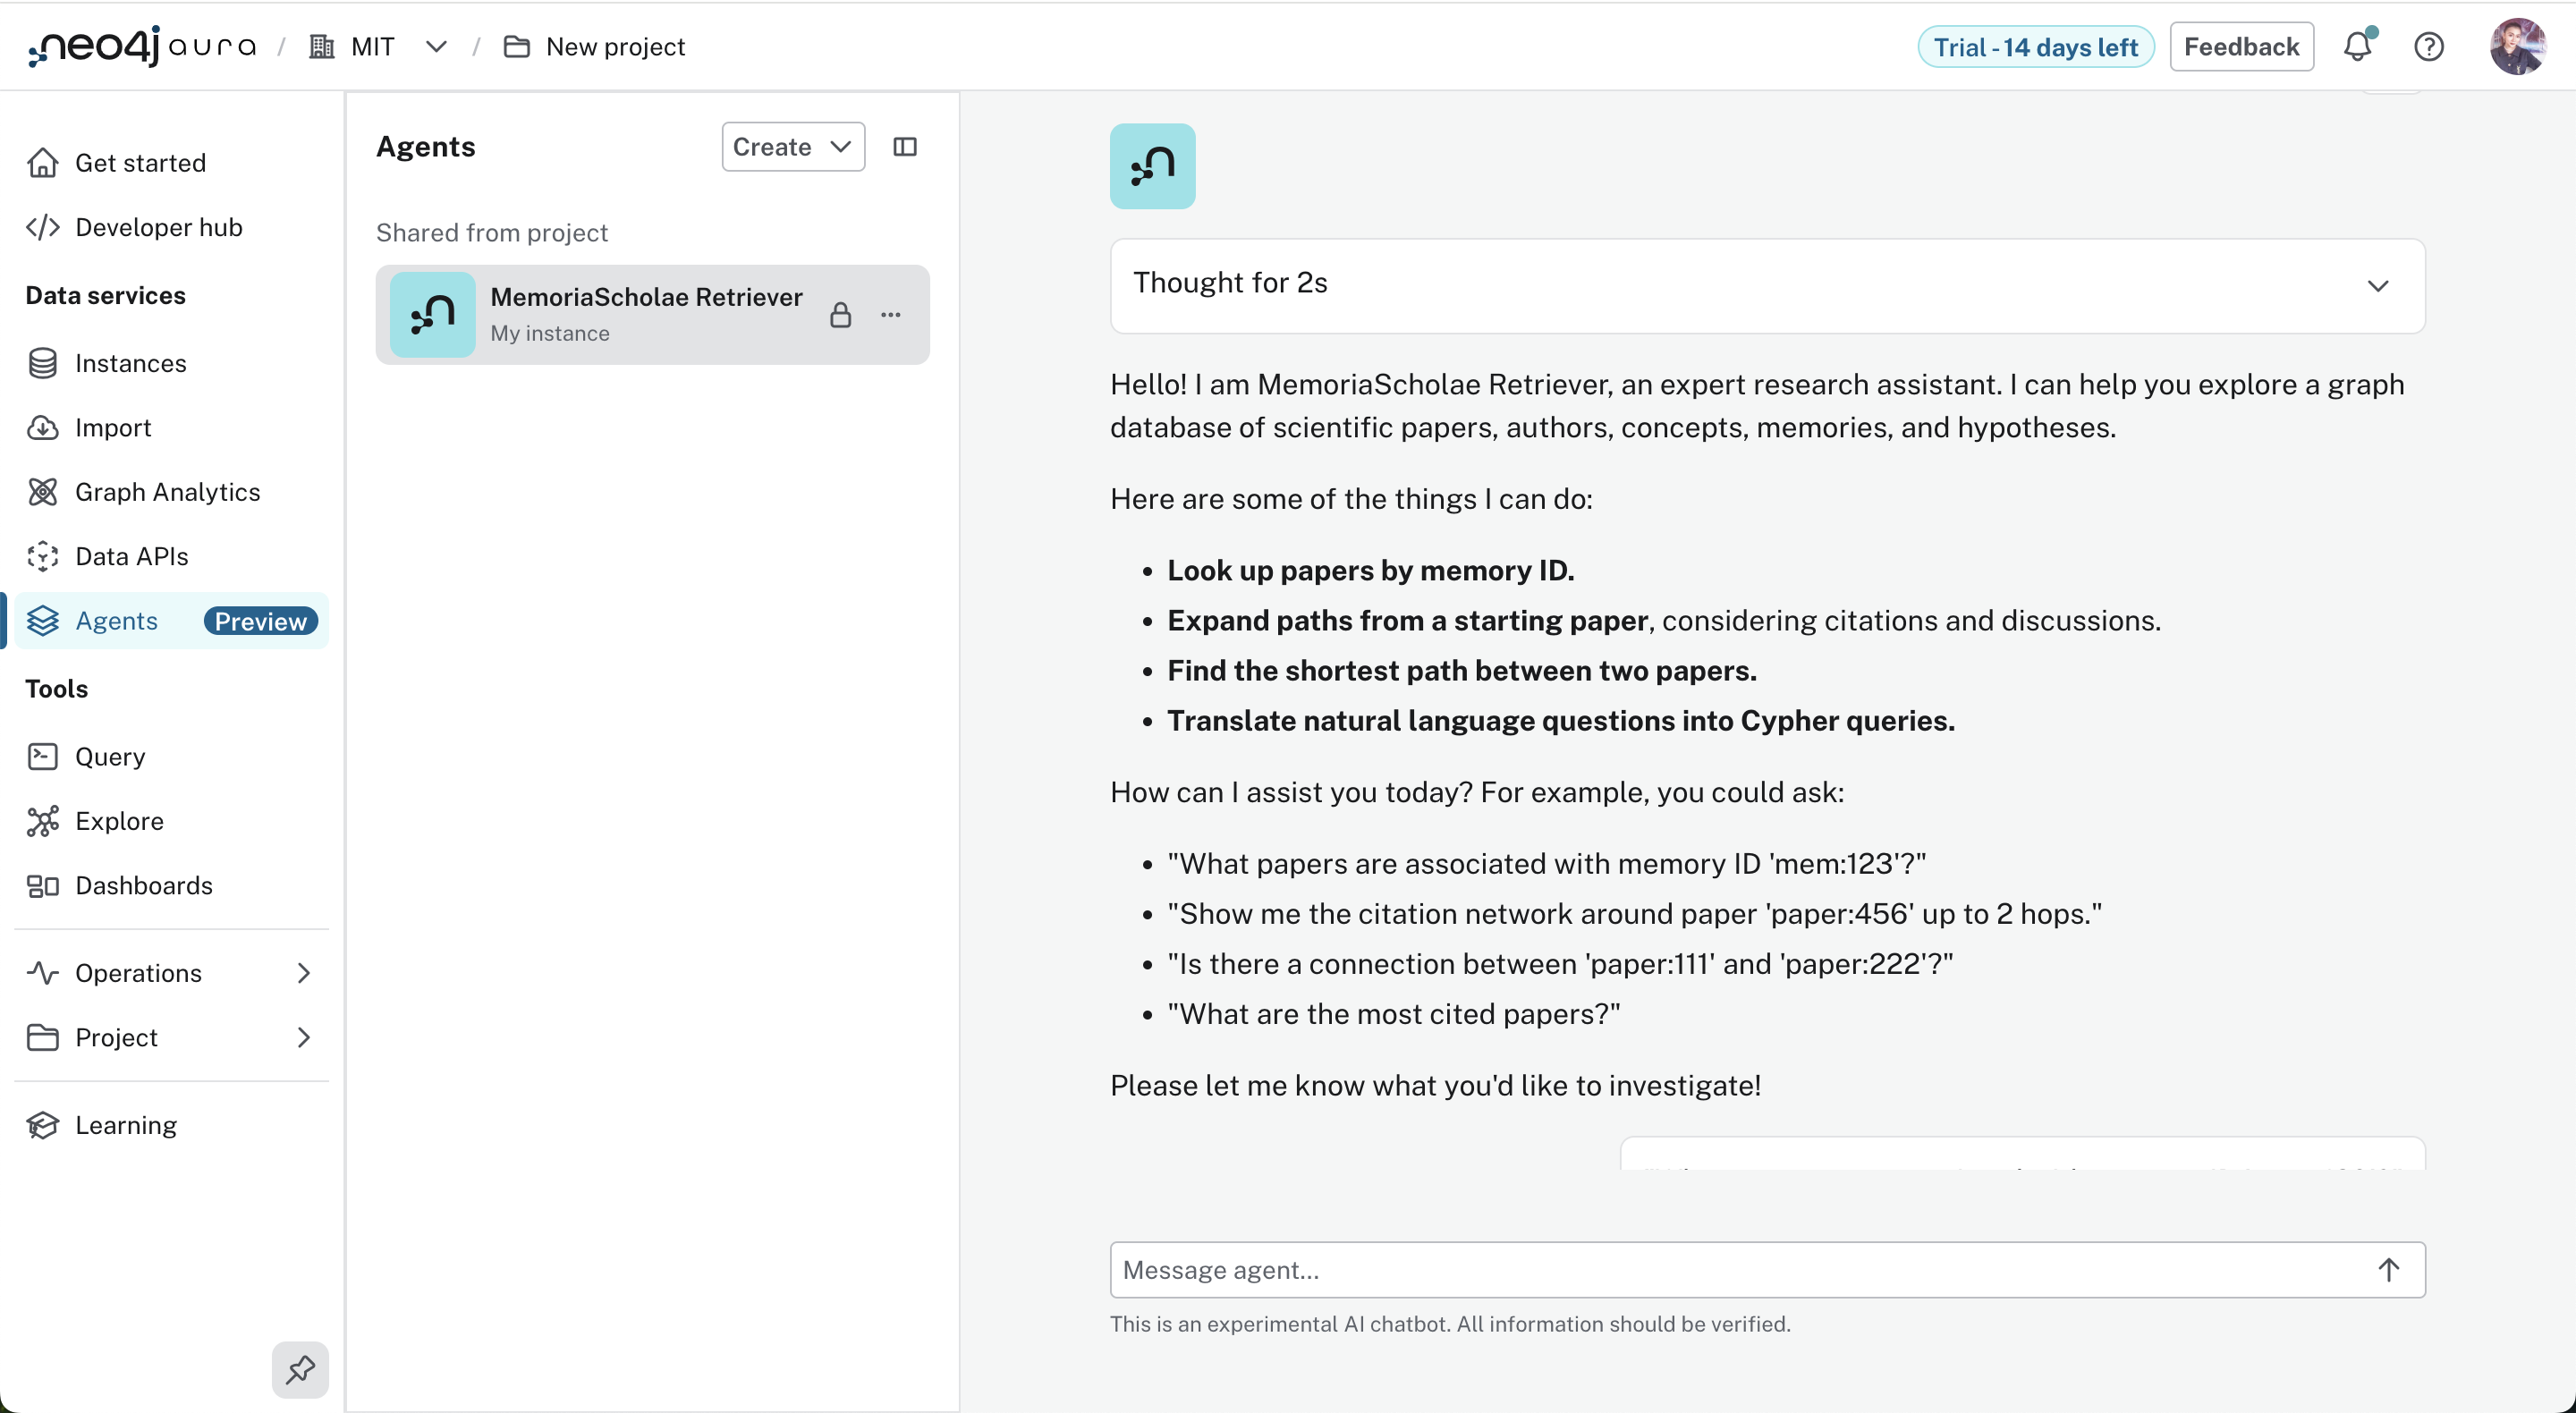Image resolution: width=2576 pixels, height=1413 pixels.
Task: Open Graph Analytics from the sidebar
Action: pos(167,492)
